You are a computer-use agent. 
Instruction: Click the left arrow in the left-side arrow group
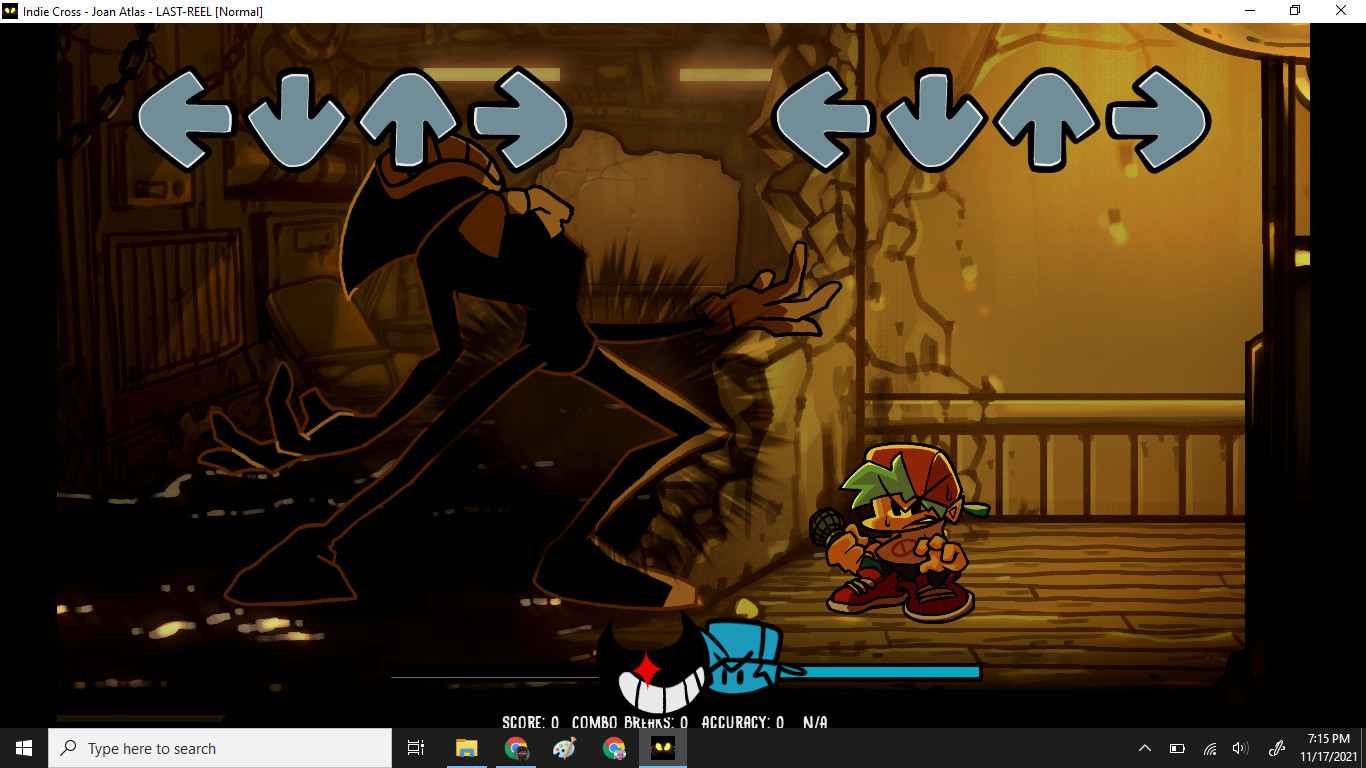click(x=183, y=120)
